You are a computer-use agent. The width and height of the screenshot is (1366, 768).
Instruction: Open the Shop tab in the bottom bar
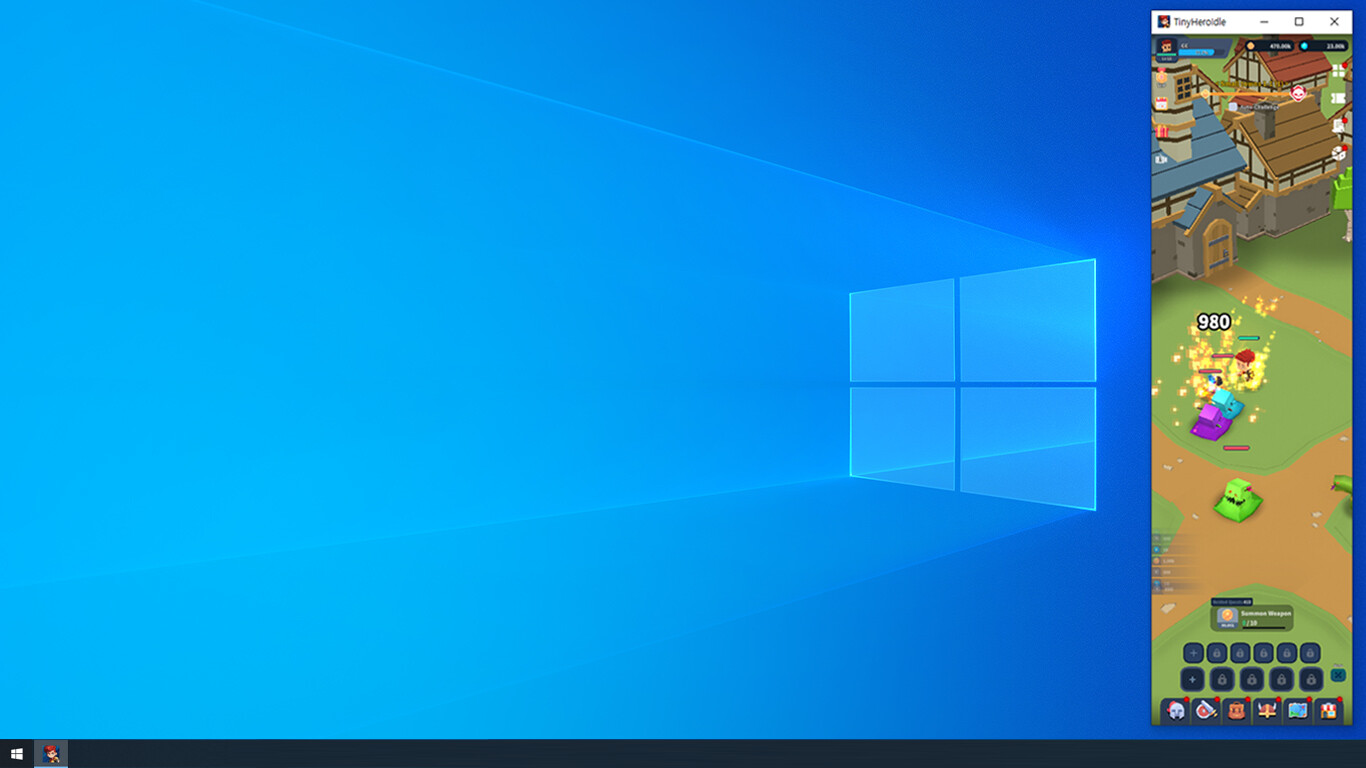pyautogui.click(x=1328, y=712)
